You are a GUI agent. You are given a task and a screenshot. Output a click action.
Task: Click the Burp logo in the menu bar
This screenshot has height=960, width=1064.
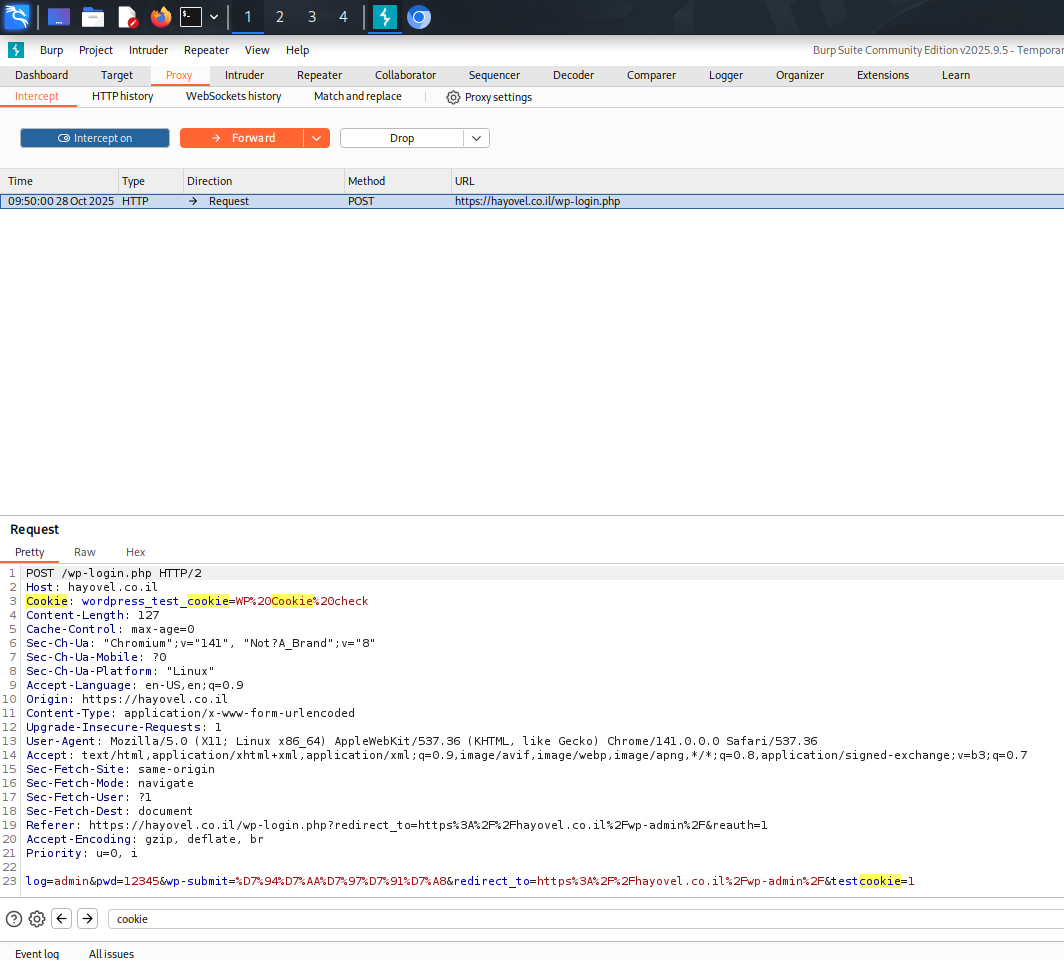click(16, 50)
